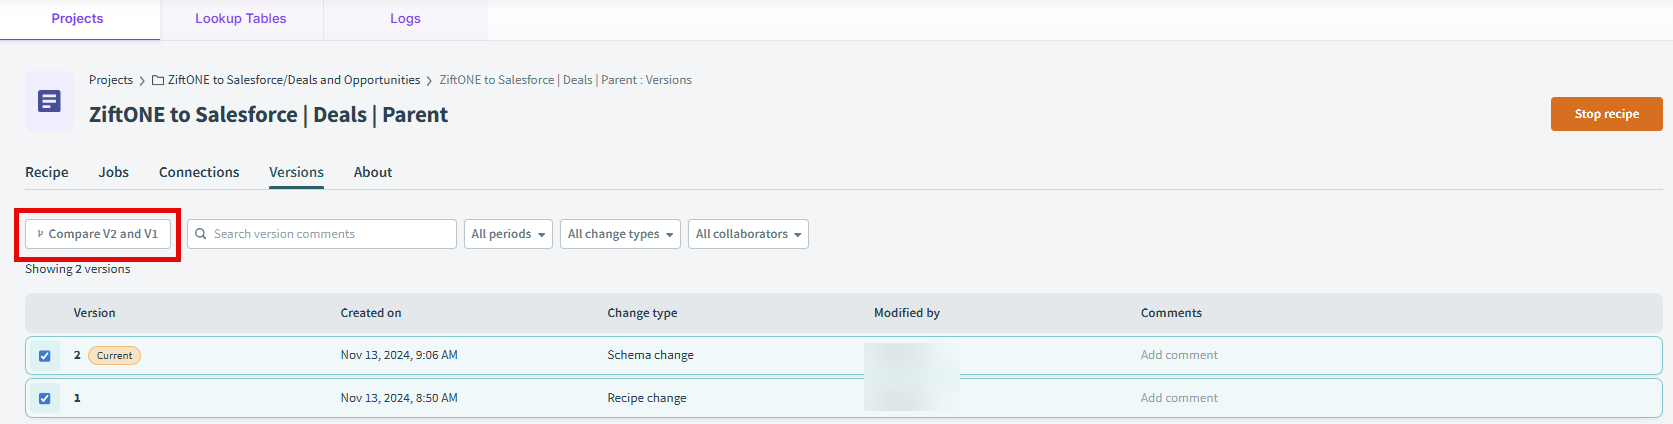Click the recipe title ZiftONE to Salesforce heading
The height and width of the screenshot is (424, 1673).
(x=268, y=115)
